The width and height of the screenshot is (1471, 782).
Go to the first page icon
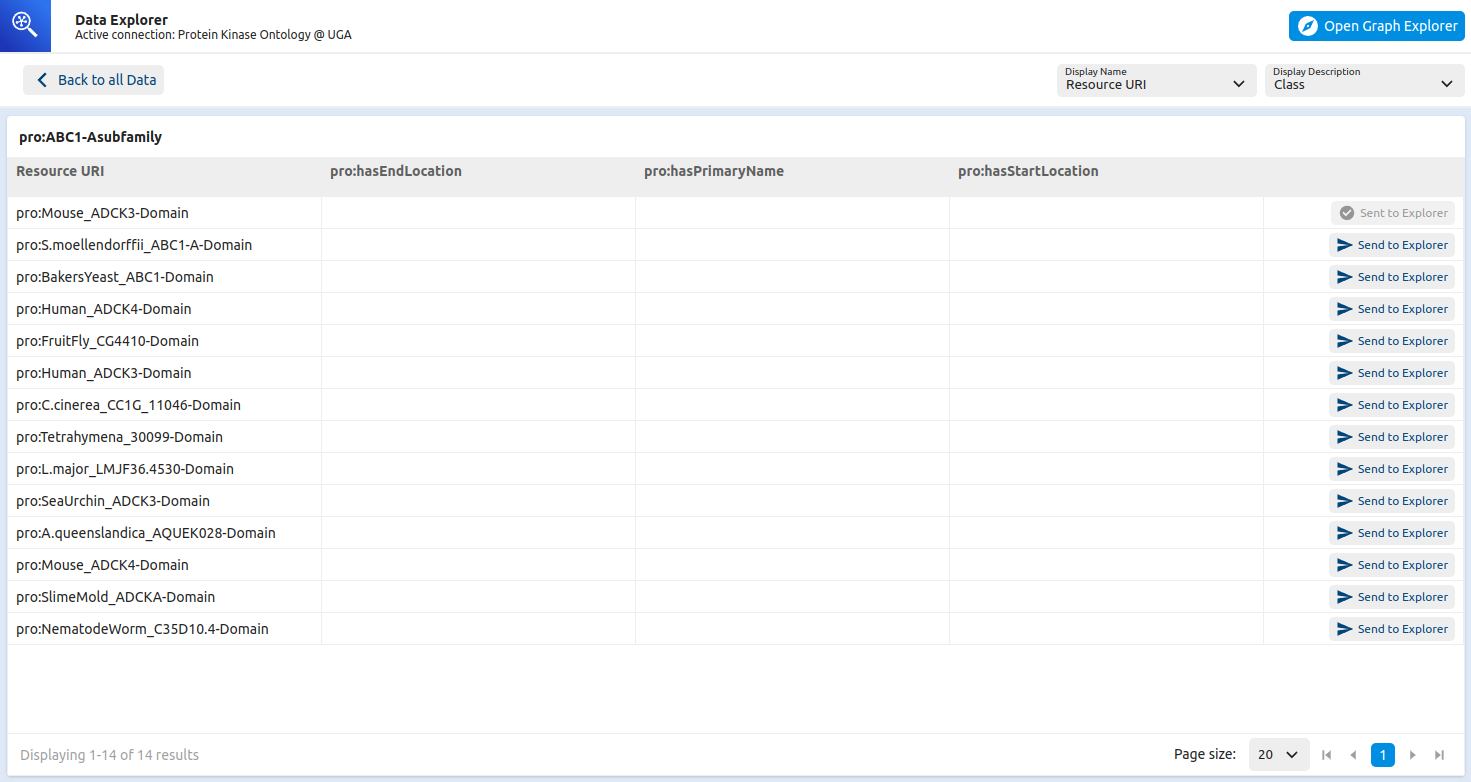point(1326,755)
